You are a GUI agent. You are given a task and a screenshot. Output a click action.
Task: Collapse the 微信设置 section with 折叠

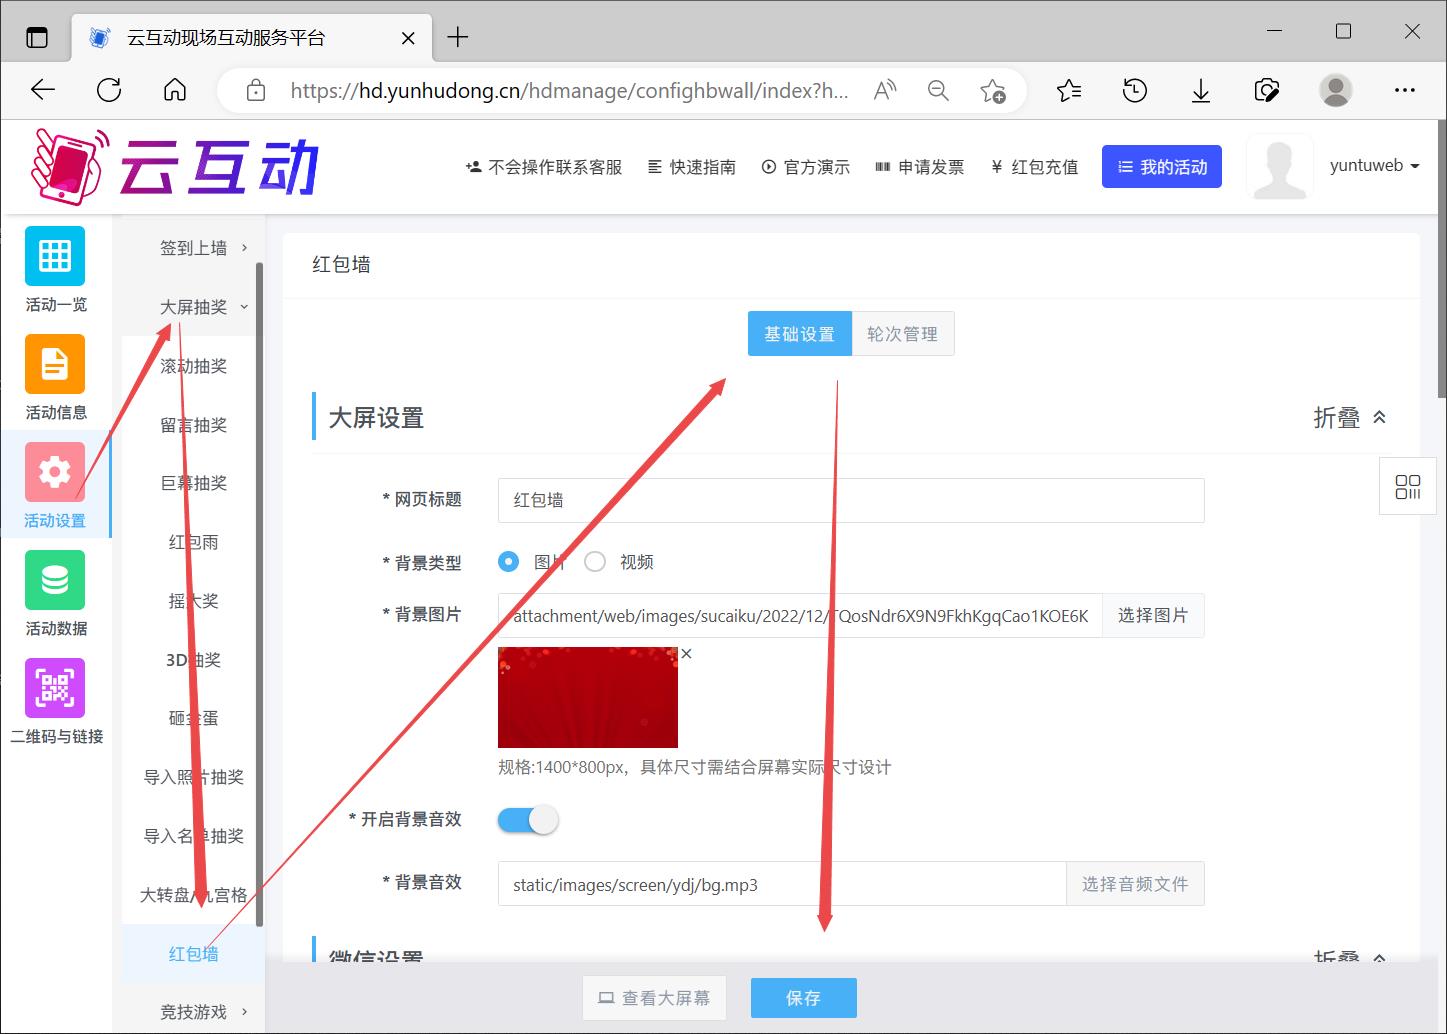click(1350, 955)
